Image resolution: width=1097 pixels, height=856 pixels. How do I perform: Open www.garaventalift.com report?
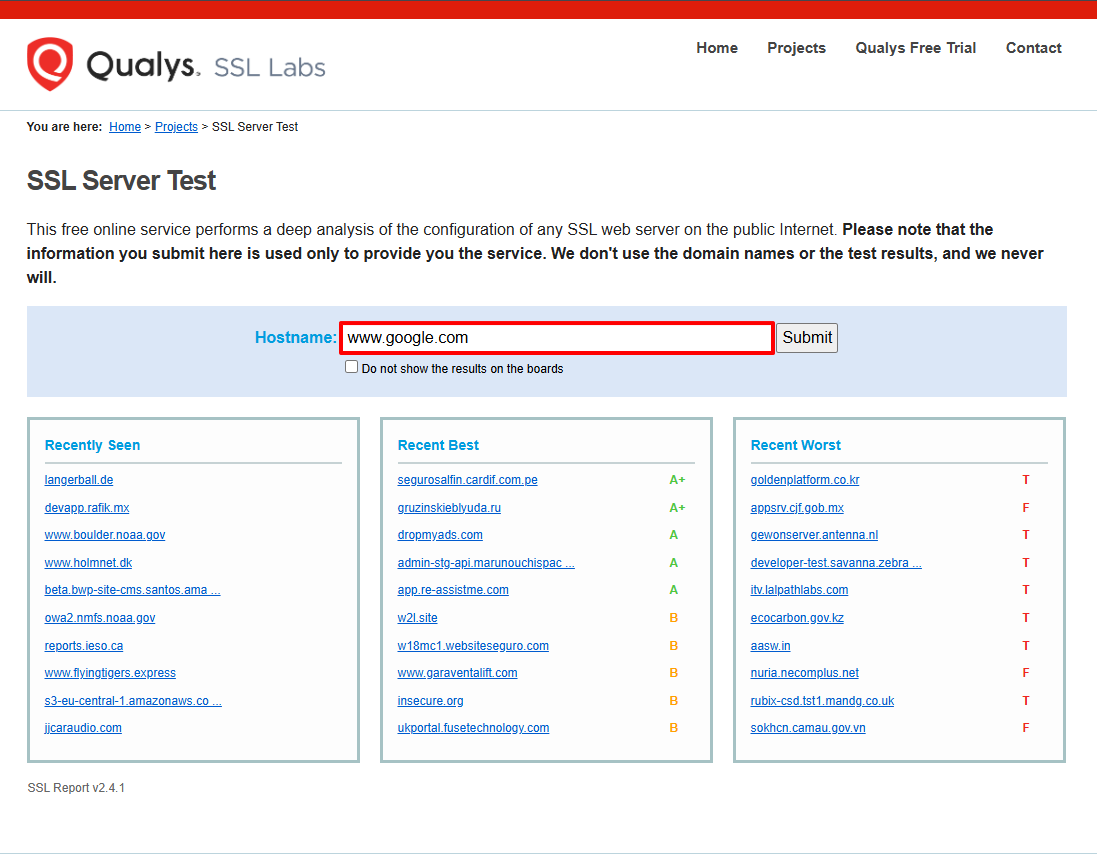pyautogui.click(x=458, y=673)
